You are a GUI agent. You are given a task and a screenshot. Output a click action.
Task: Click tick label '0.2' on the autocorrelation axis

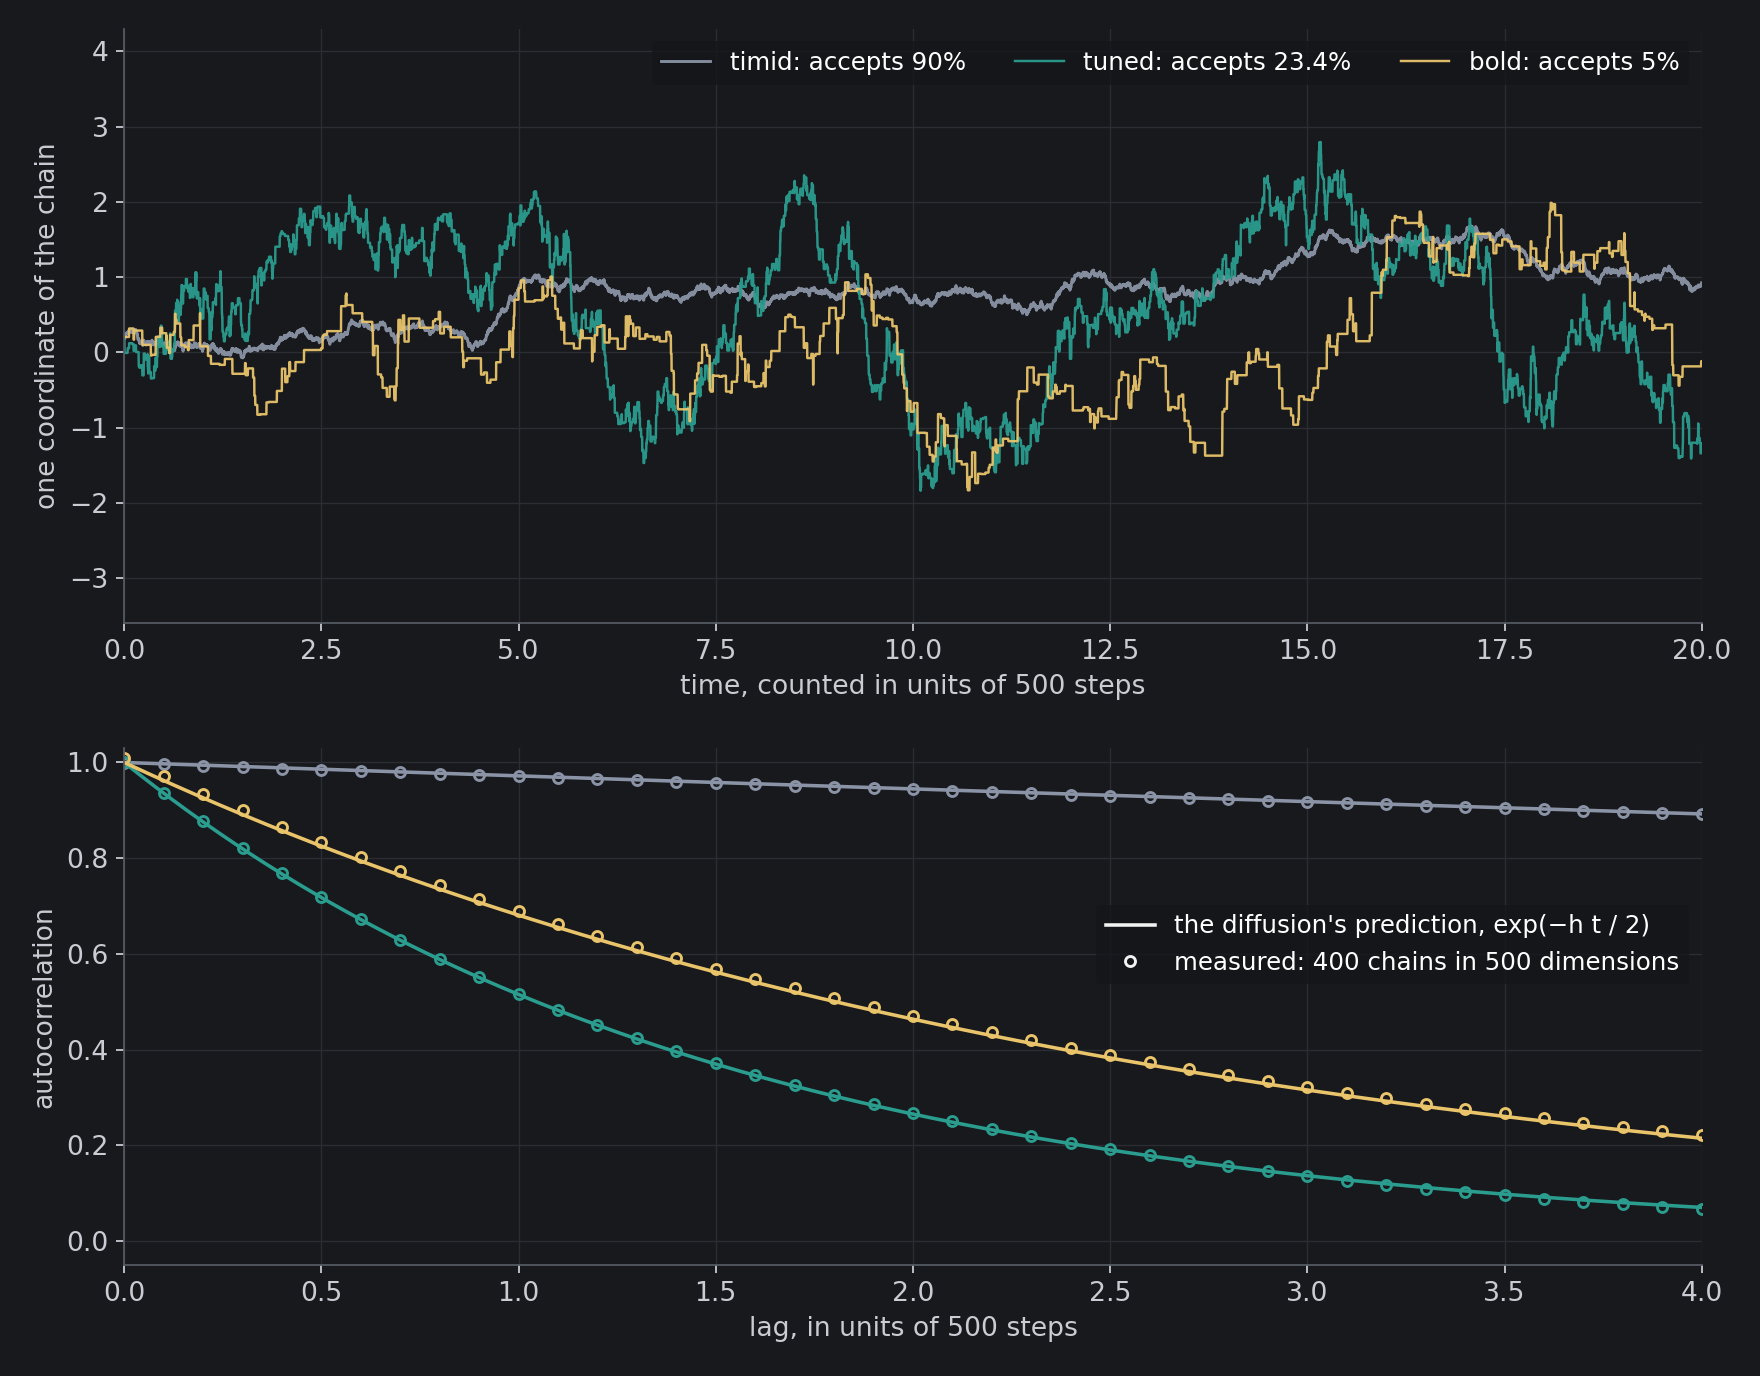tap(87, 1146)
